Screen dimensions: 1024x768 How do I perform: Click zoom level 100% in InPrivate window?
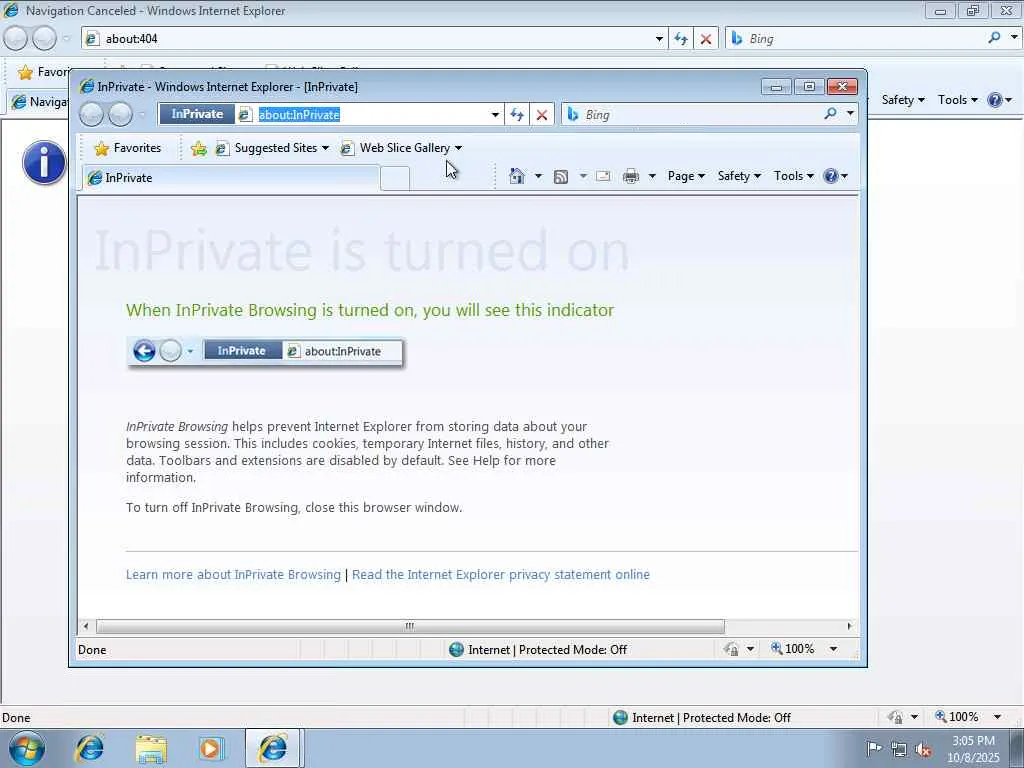[793, 649]
